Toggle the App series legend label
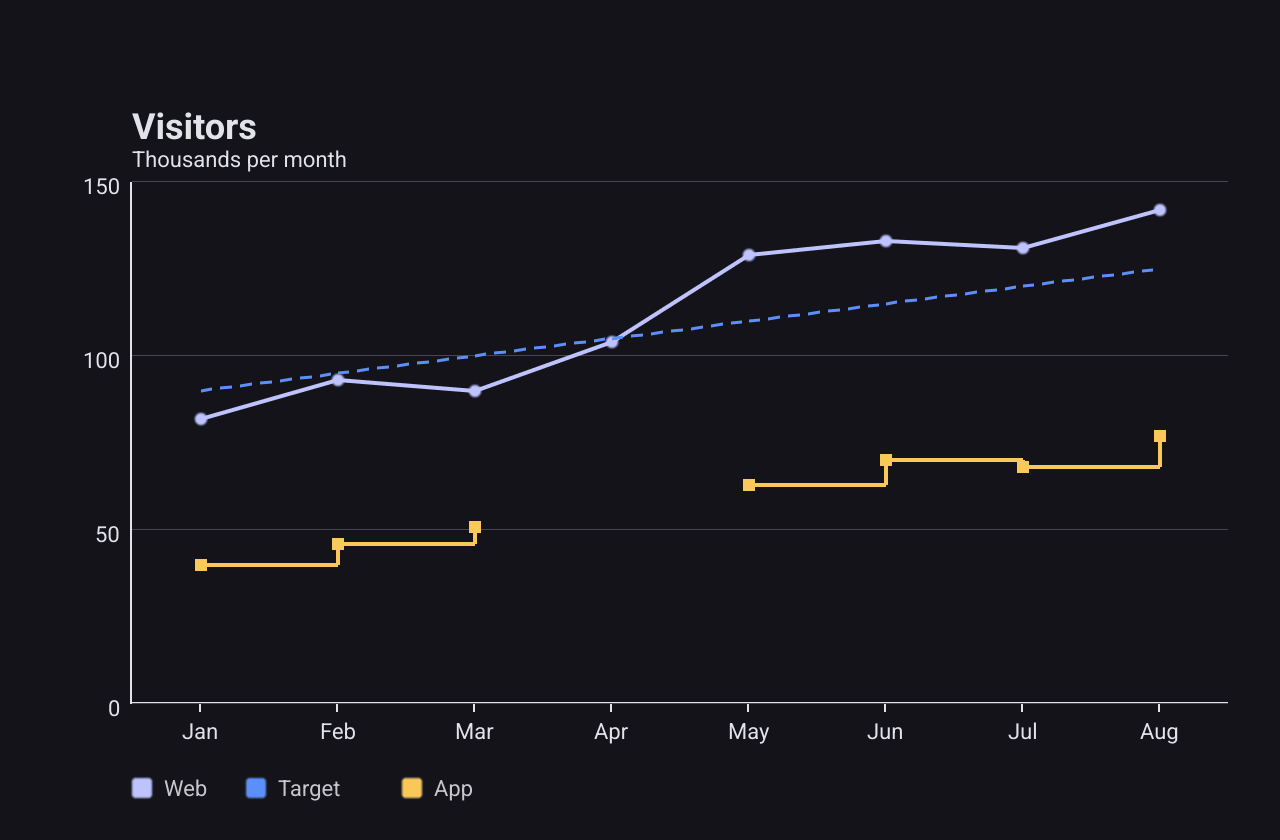Image resolution: width=1280 pixels, height=840 pixels. tap(453, 789)
